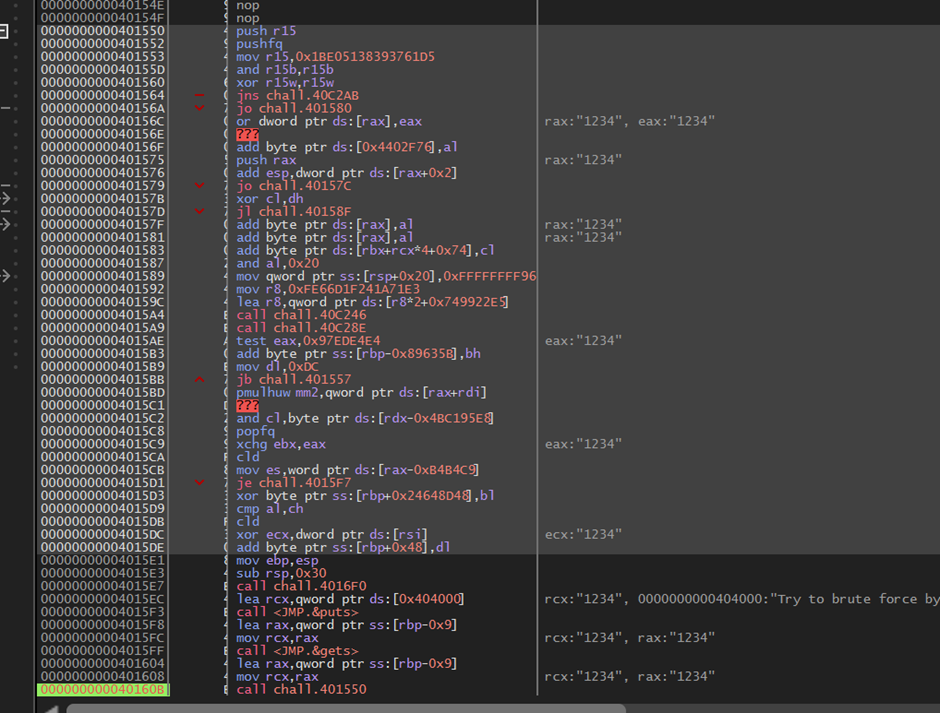The image size is (940, 713).
Task: Click the 'je chall.4015F7' jump instruction
Action: (x=294, y=483)
